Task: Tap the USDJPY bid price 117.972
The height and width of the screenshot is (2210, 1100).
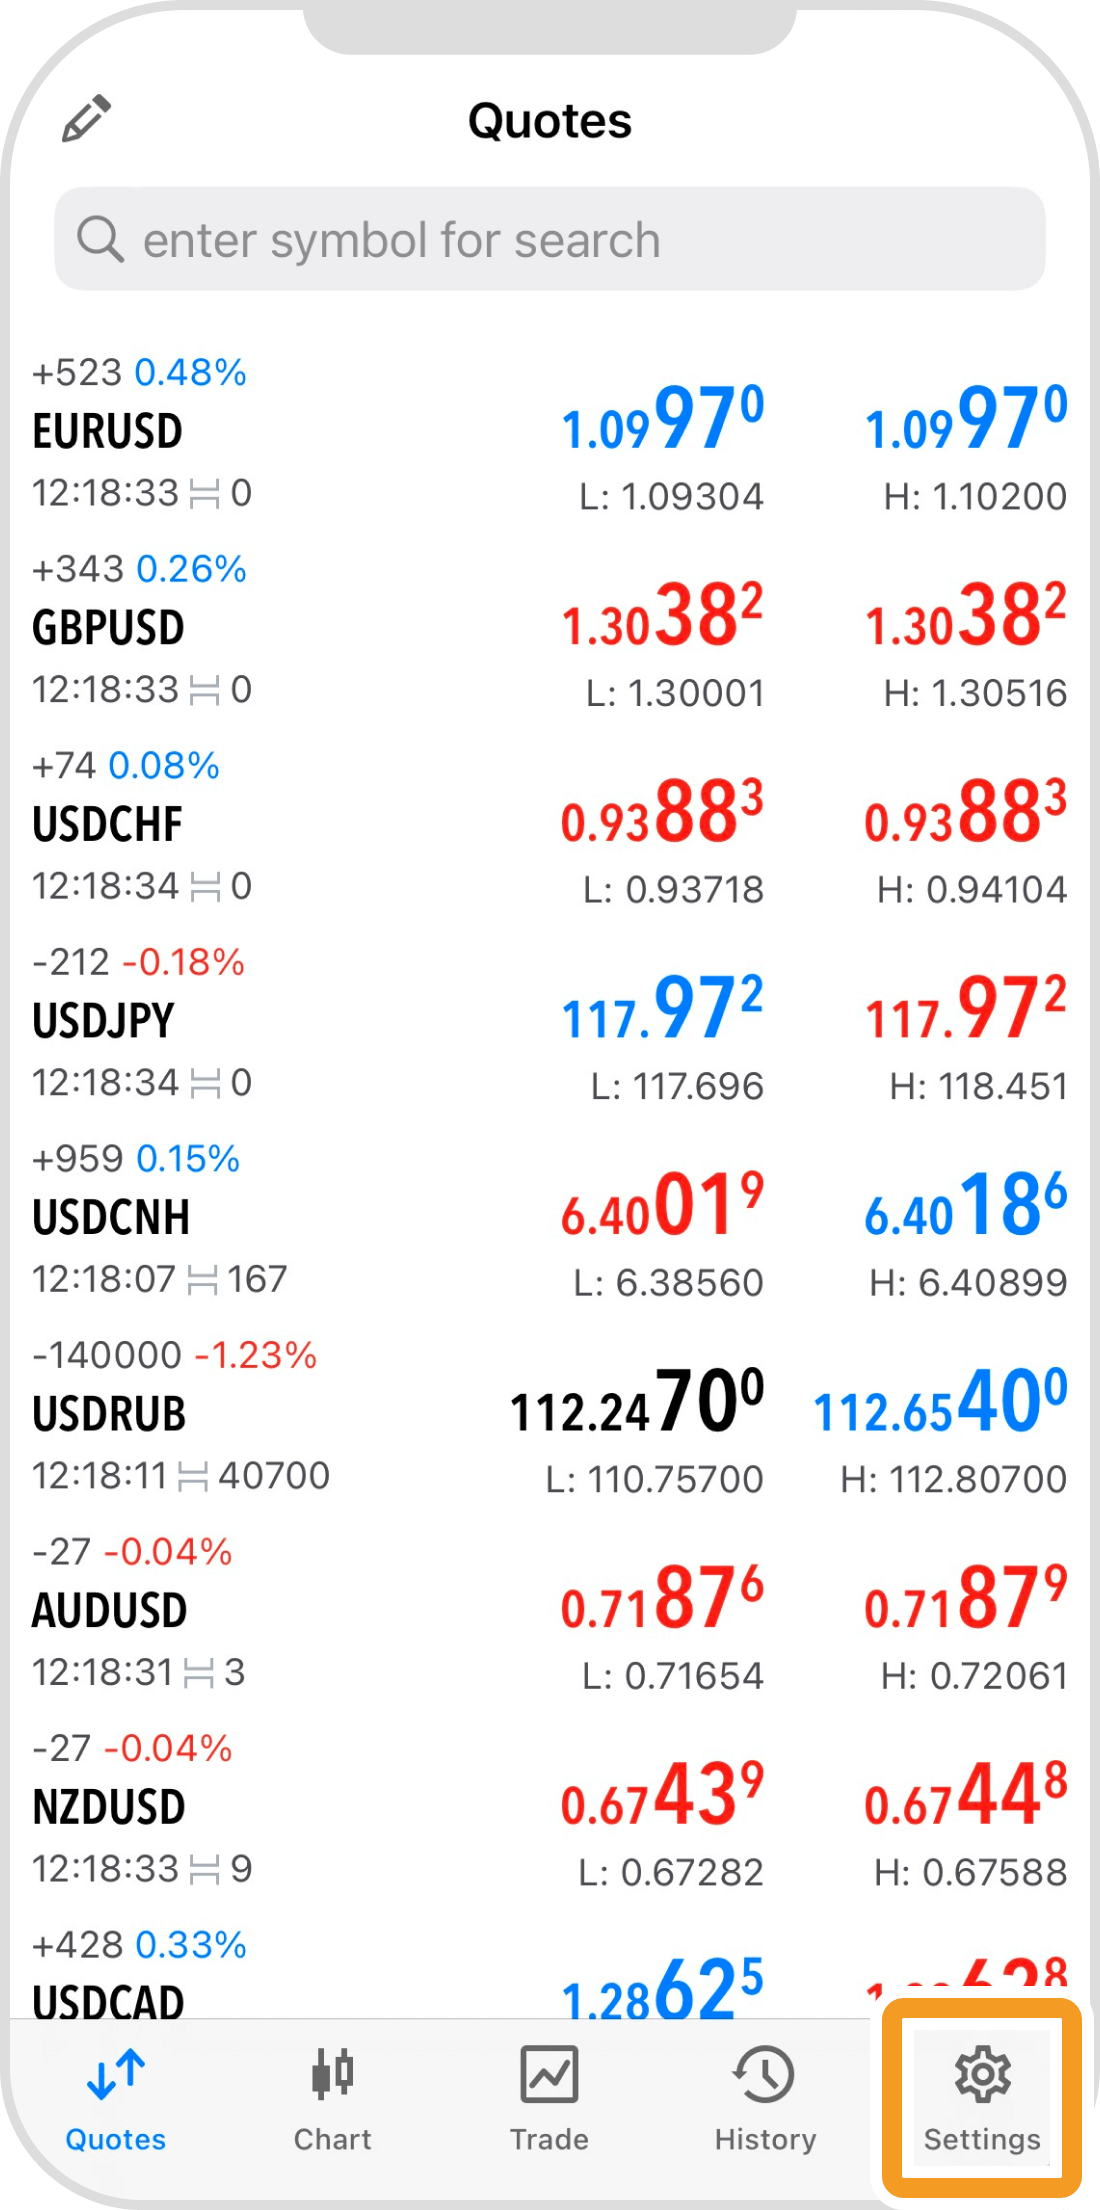Action: tap(662, 1010)
